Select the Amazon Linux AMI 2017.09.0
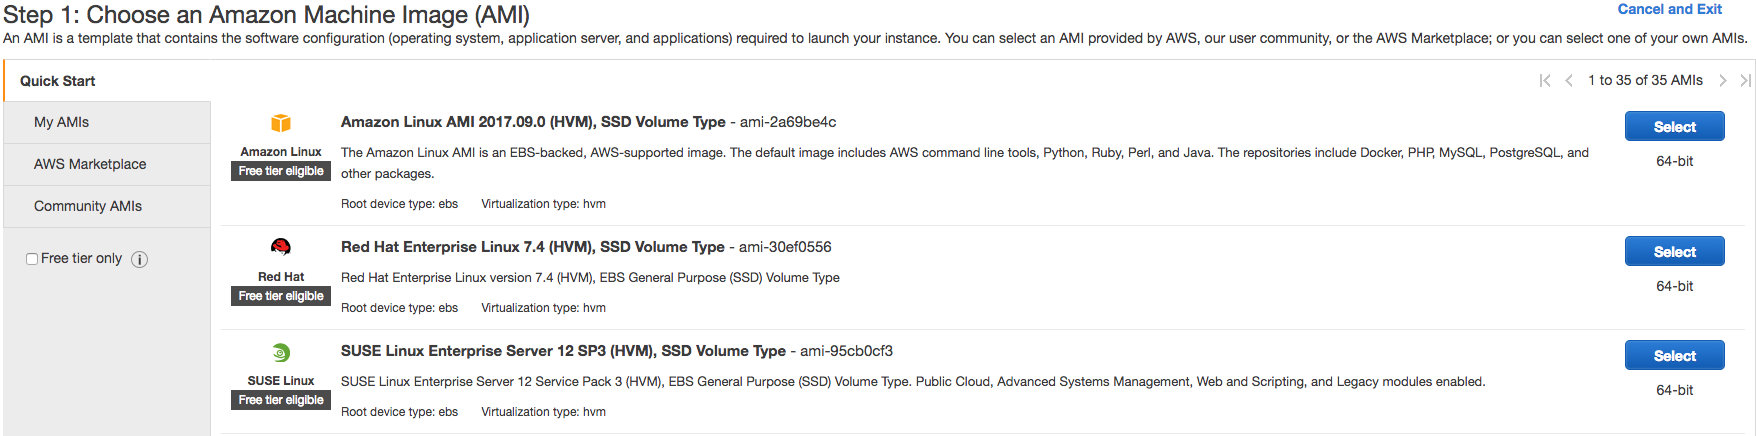Screen dimensions: 1756x436 1674,127
